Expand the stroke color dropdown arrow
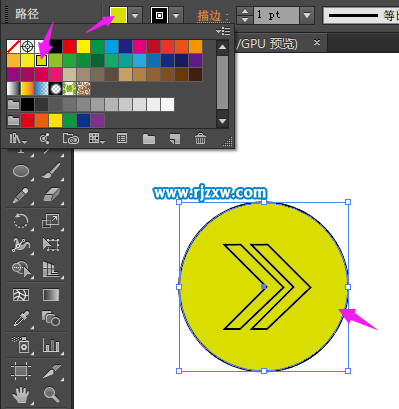Screen dimensions: 399x409 click(176, 15)
